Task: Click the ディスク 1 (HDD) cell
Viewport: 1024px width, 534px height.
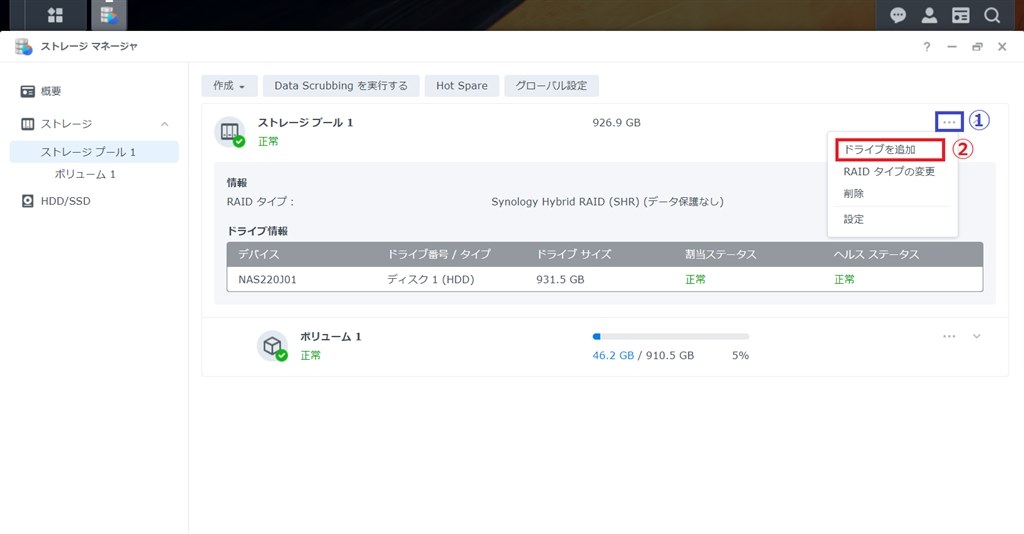Action: [x=430, y=279]
